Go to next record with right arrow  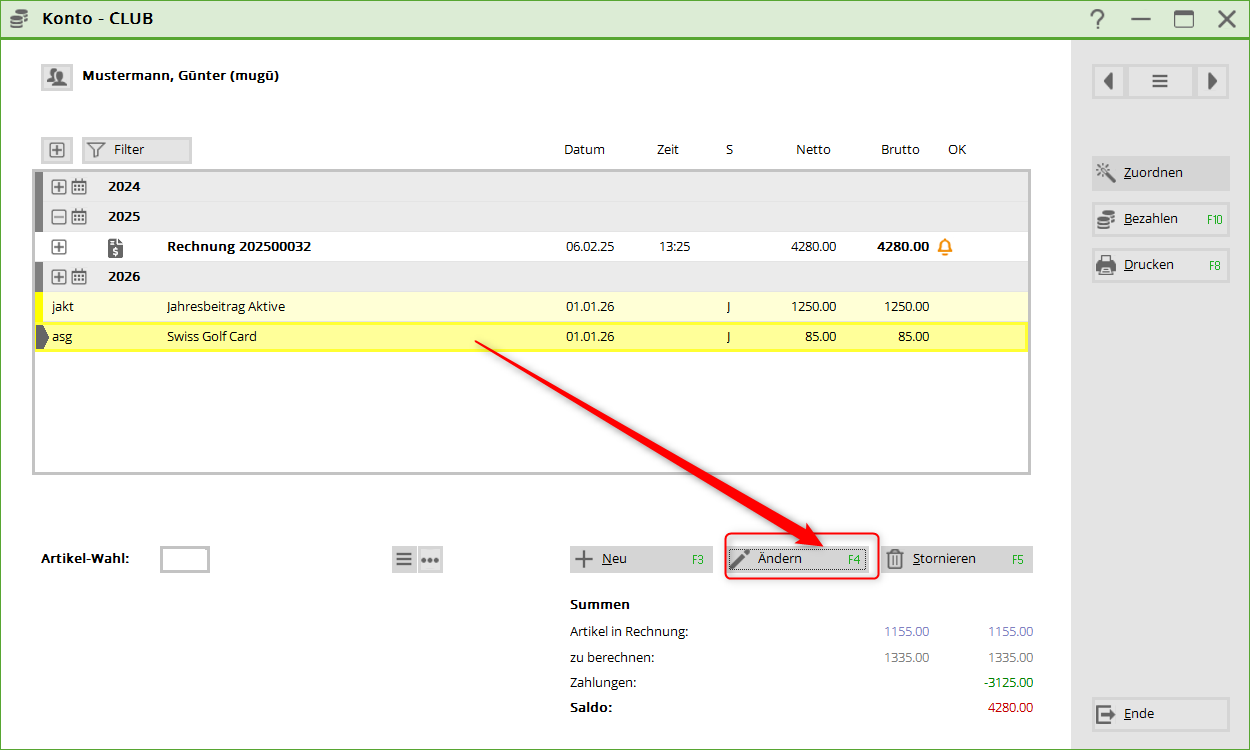(x=1212, y=82)
